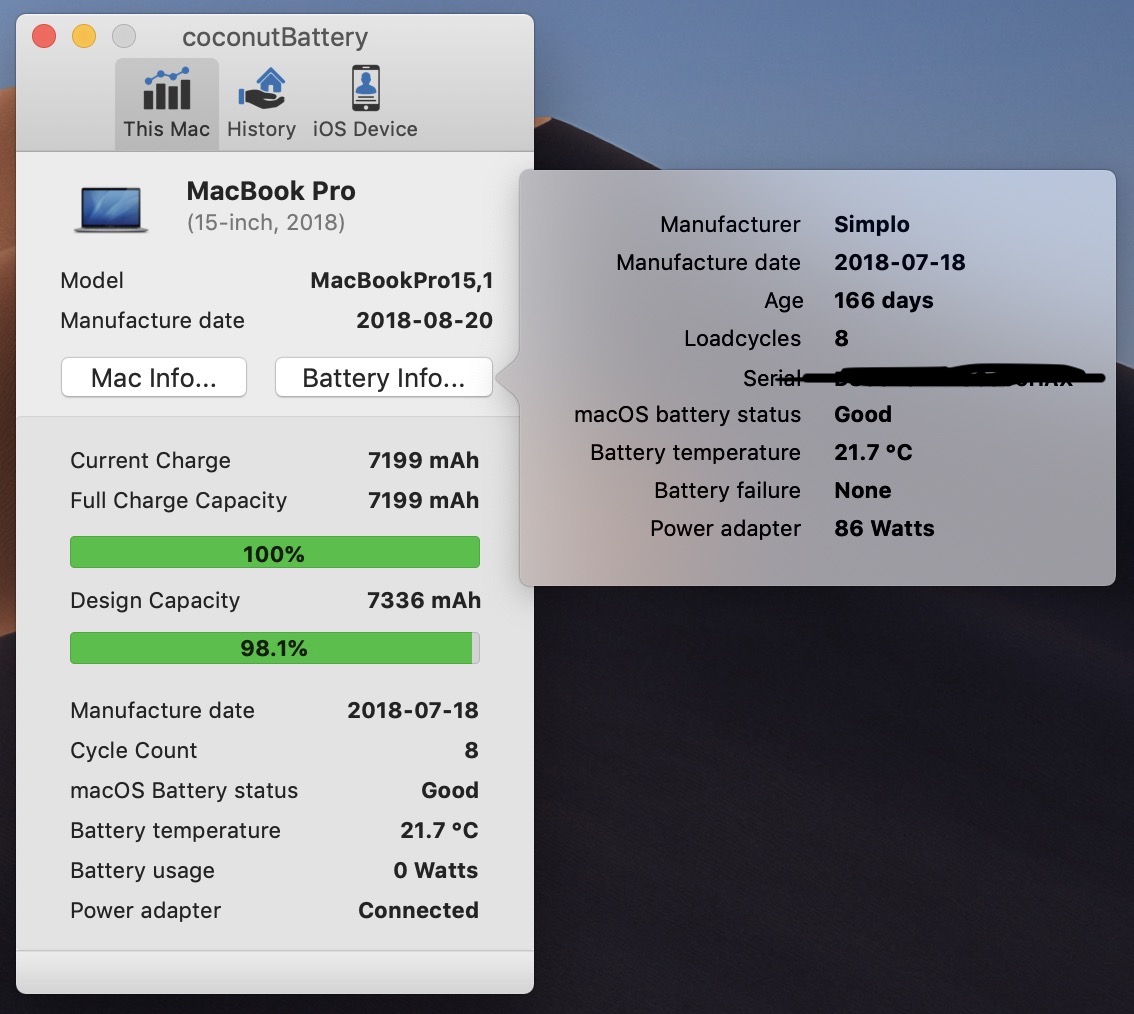Select the Connected power adapter value

pos(419,910)
